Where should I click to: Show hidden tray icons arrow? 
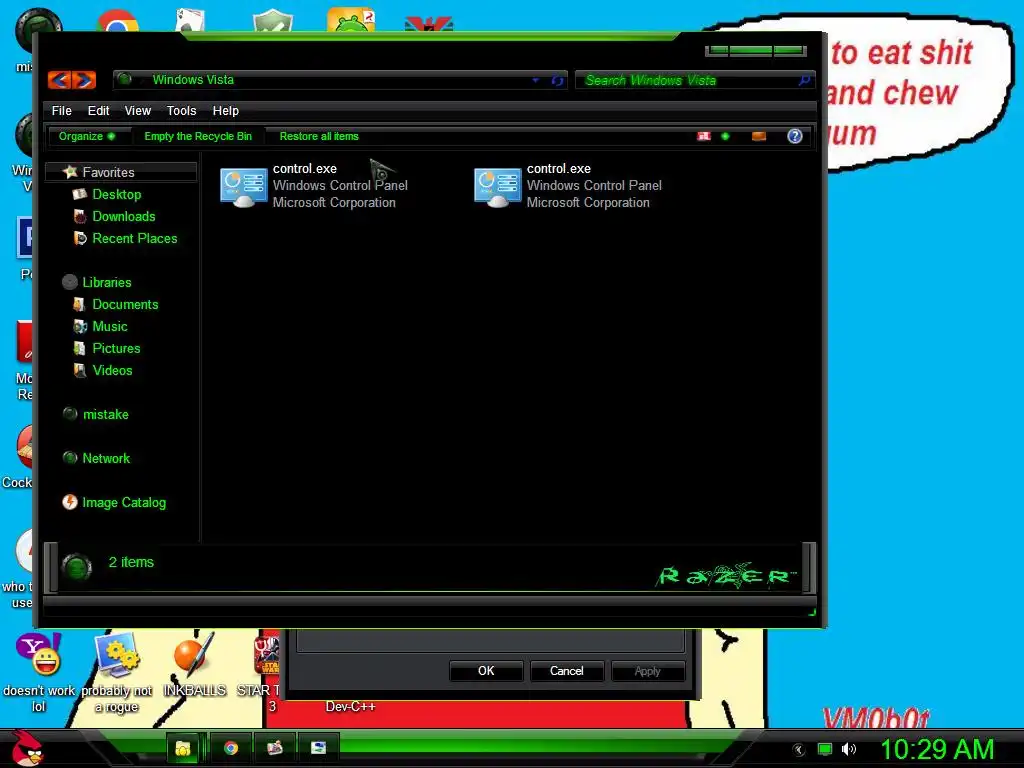[799, 749]
